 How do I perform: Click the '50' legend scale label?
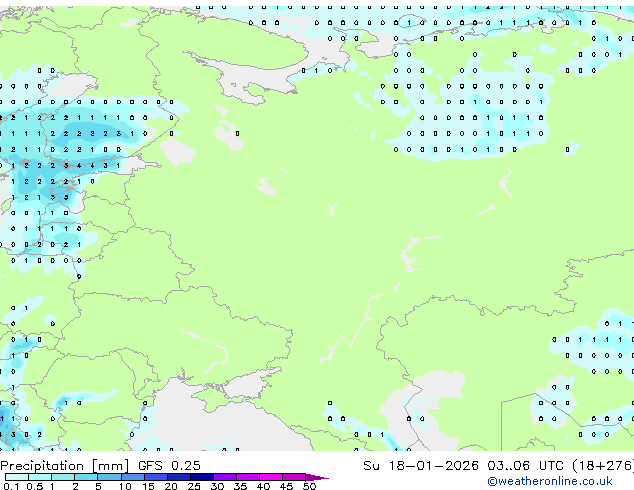coord(309,486)
